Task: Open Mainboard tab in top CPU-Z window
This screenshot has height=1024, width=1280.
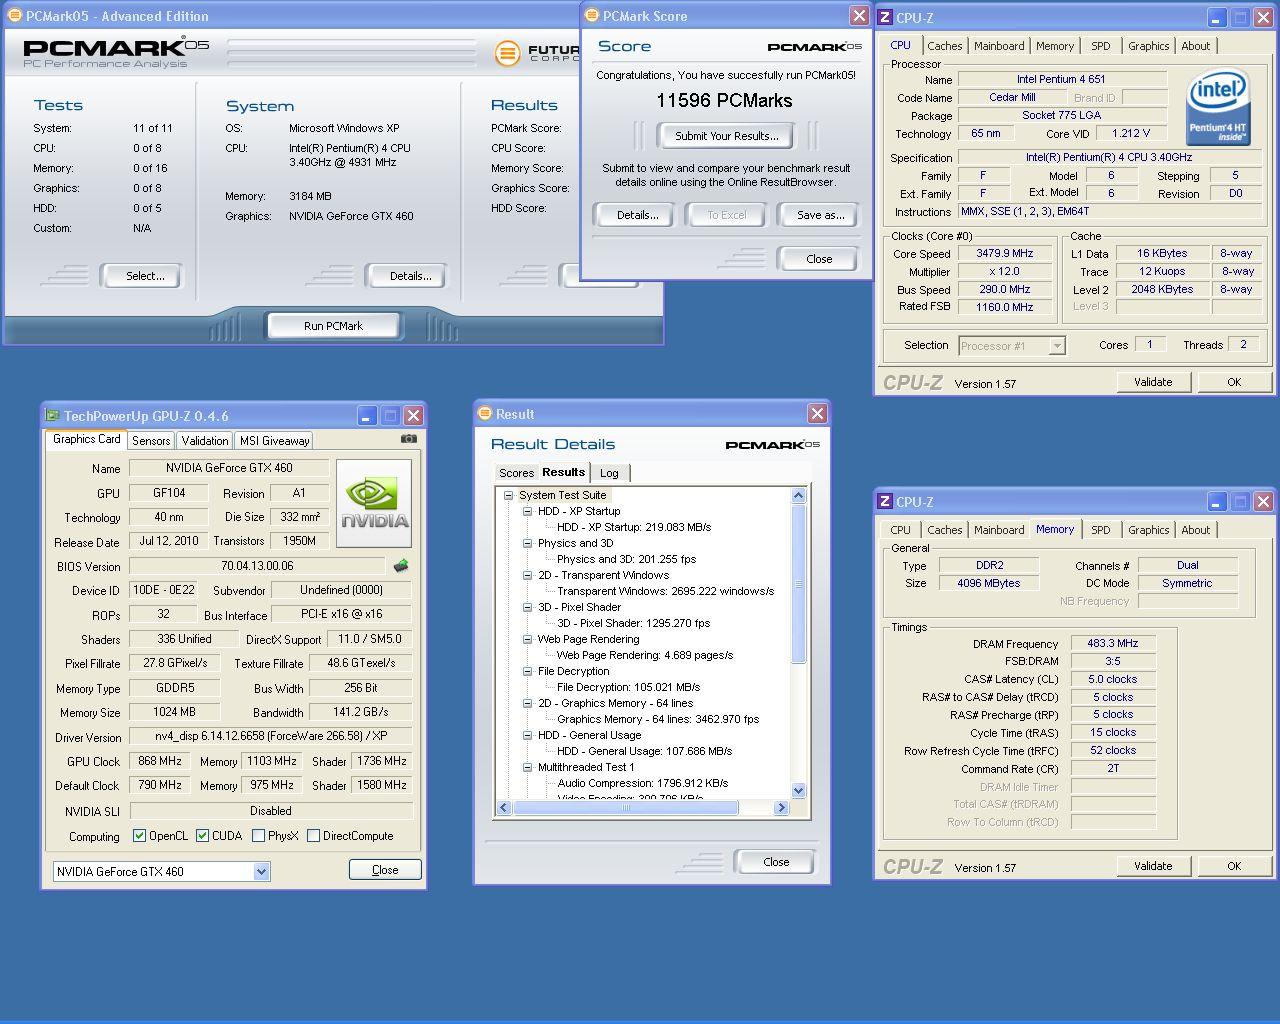Action: click(x=999, y=46)
